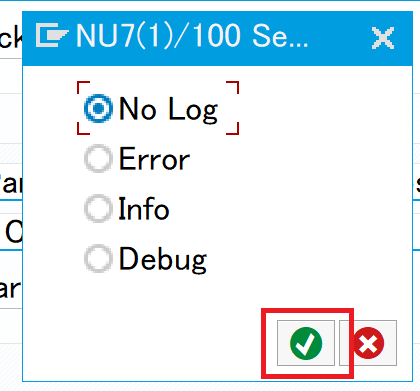Select the No Log radio button
This screenshot has width=420, height=391.
pyautogui.click(x=98, y=108)
